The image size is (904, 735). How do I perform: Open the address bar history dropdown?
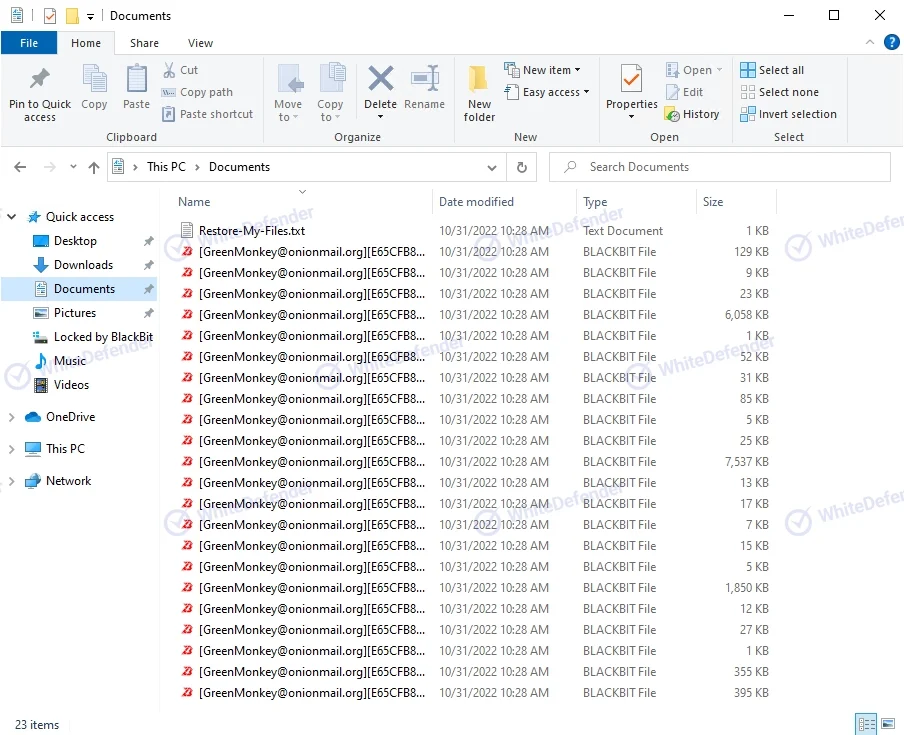pos(491,168)
